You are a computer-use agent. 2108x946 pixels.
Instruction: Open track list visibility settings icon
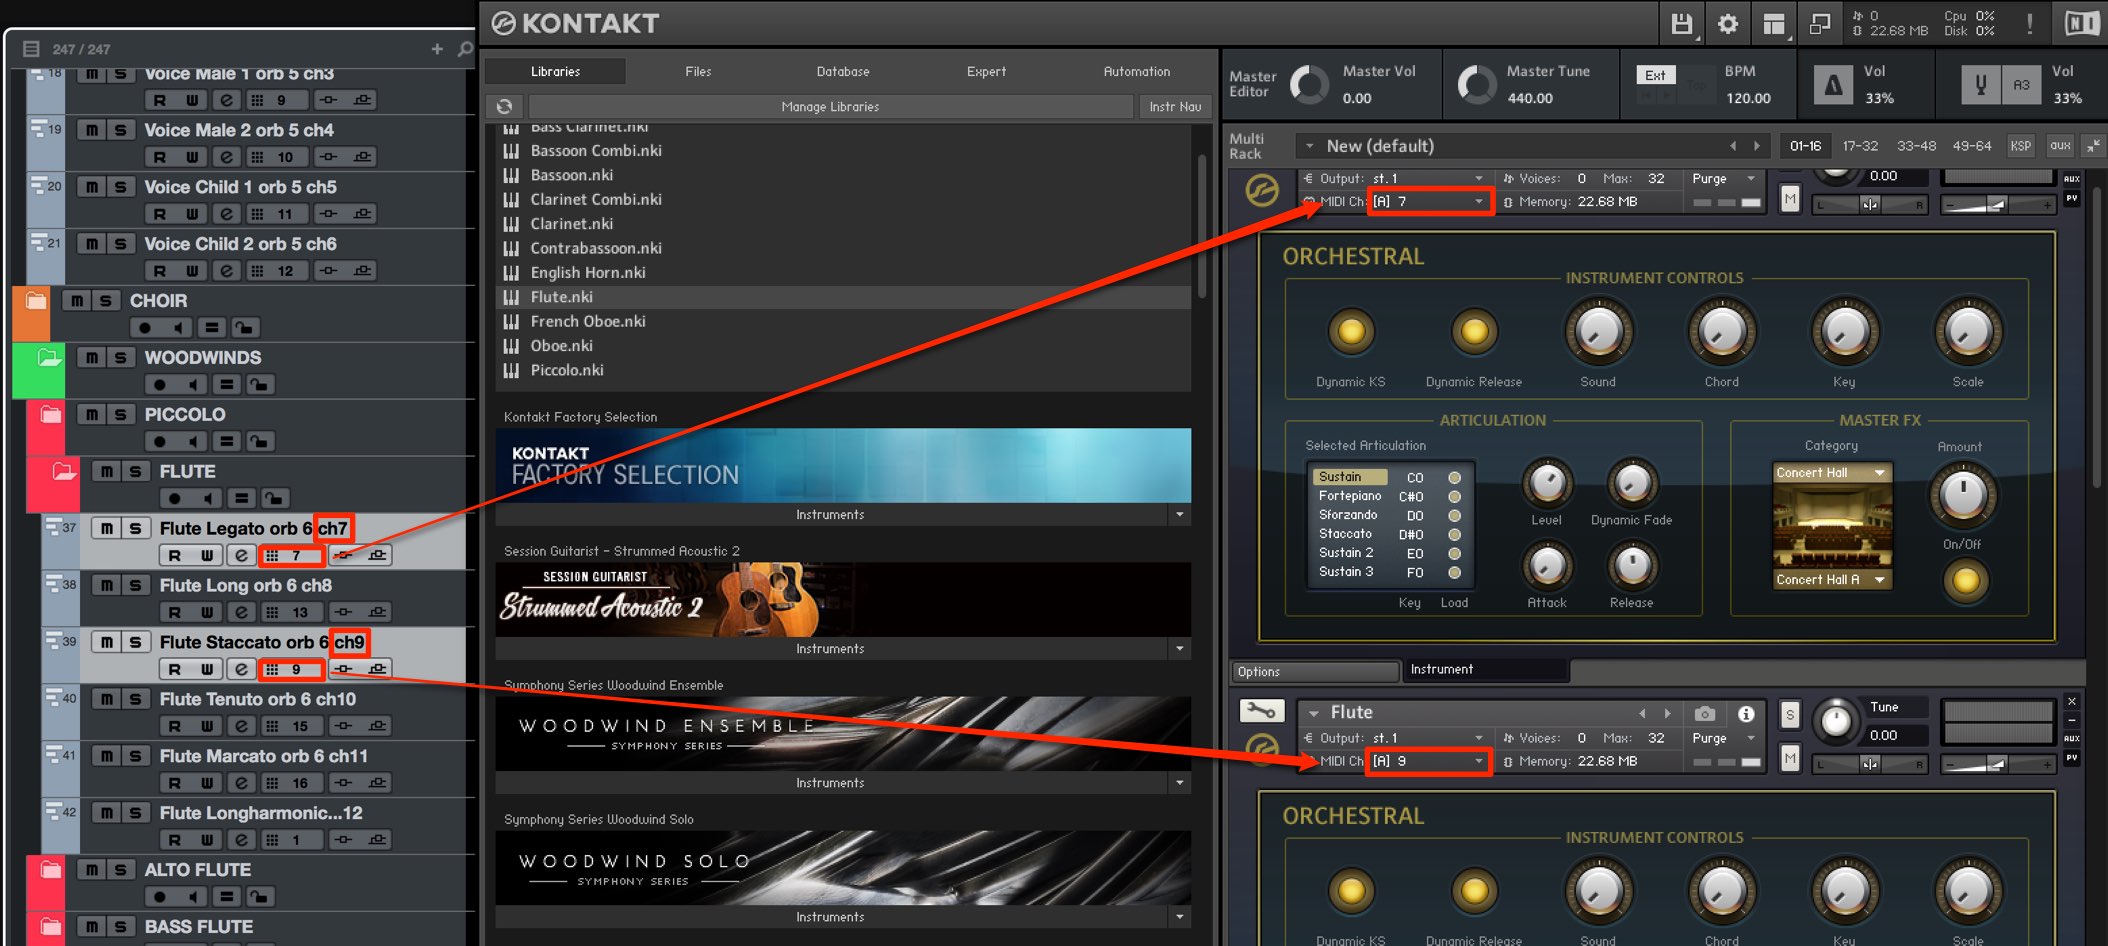tap(31, 48)
